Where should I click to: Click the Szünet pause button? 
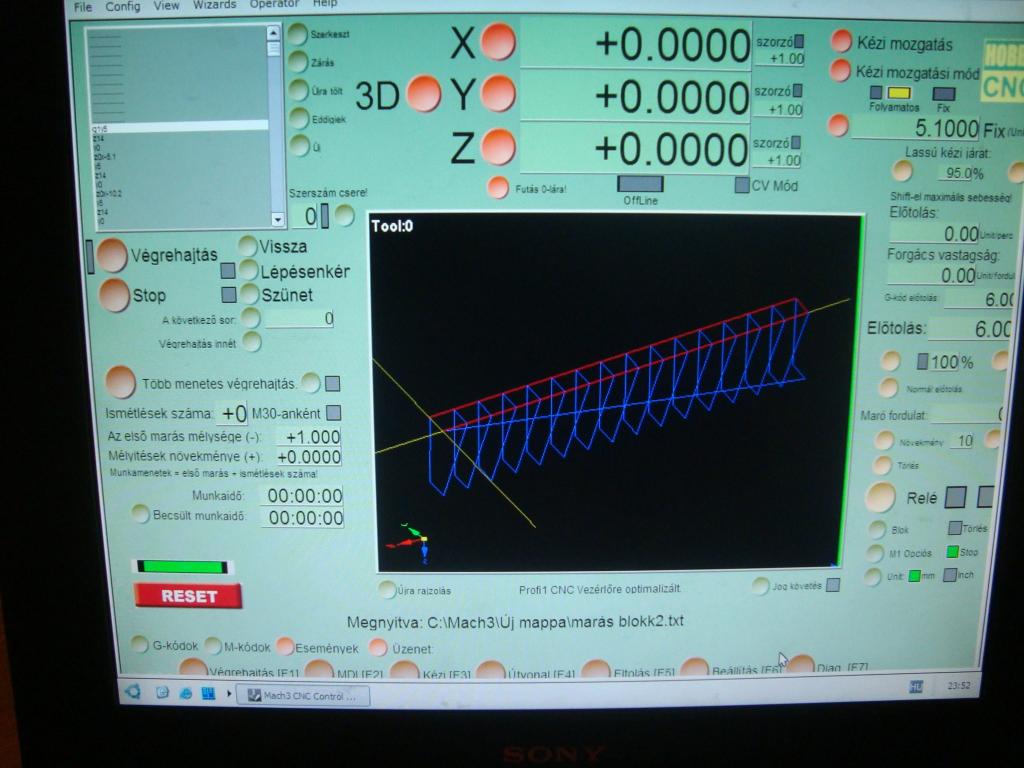[x=249, y=294]
